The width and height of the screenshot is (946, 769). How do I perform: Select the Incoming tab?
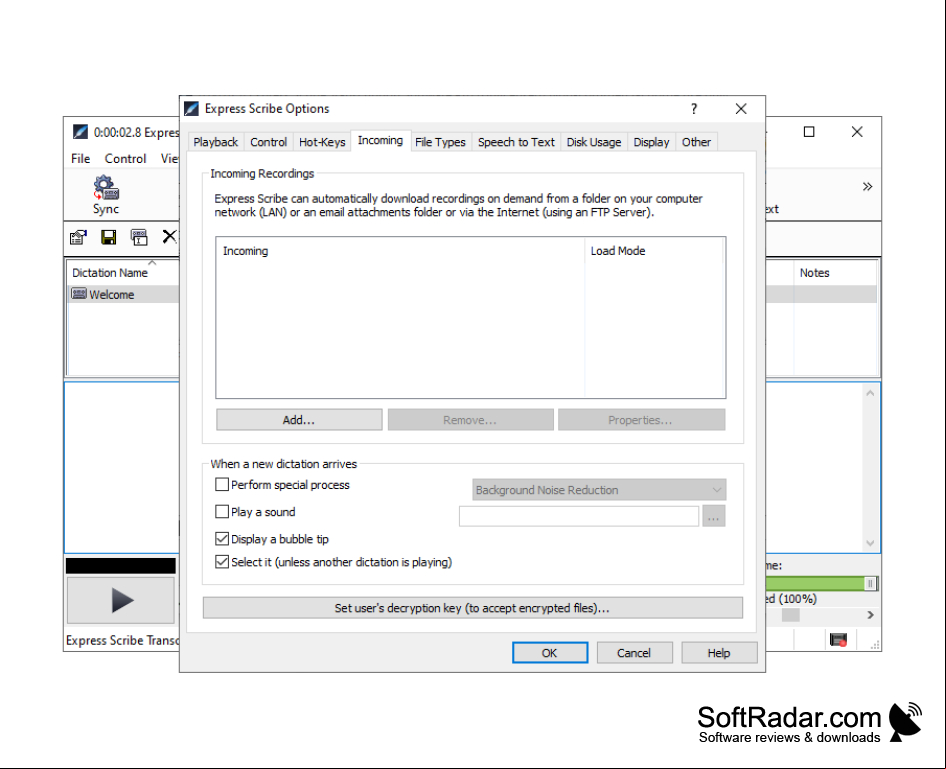click(x=380, y=141)
